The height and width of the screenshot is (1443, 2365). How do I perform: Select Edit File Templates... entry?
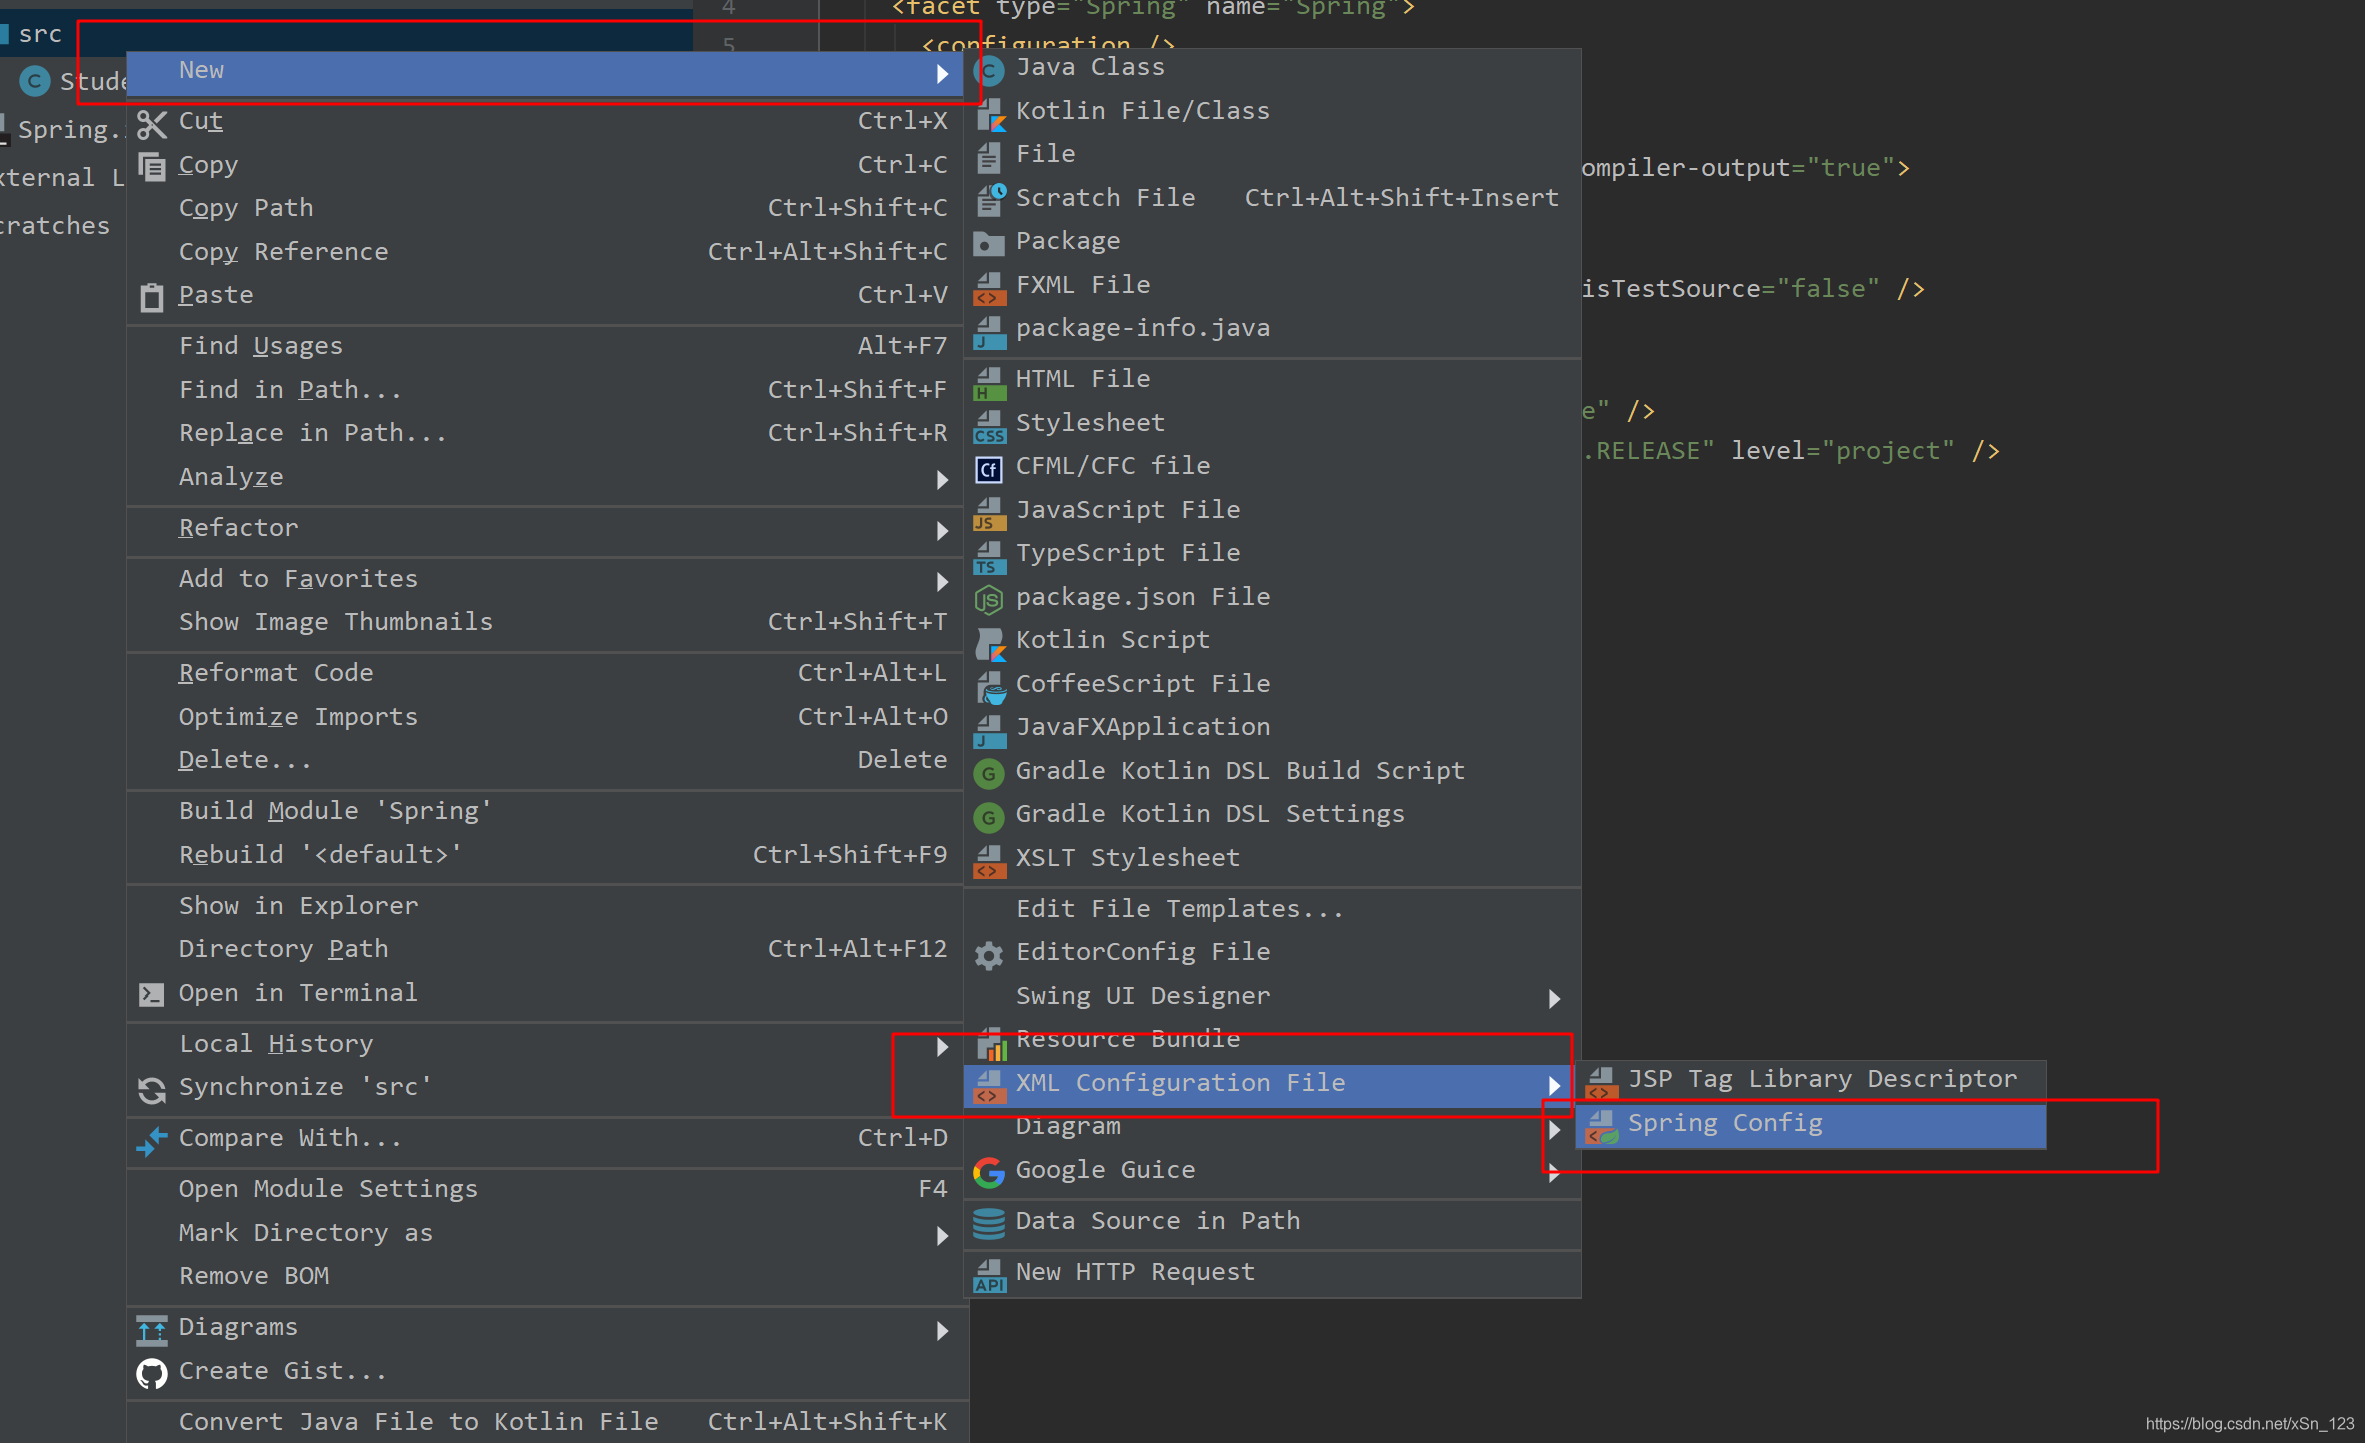1272,909
